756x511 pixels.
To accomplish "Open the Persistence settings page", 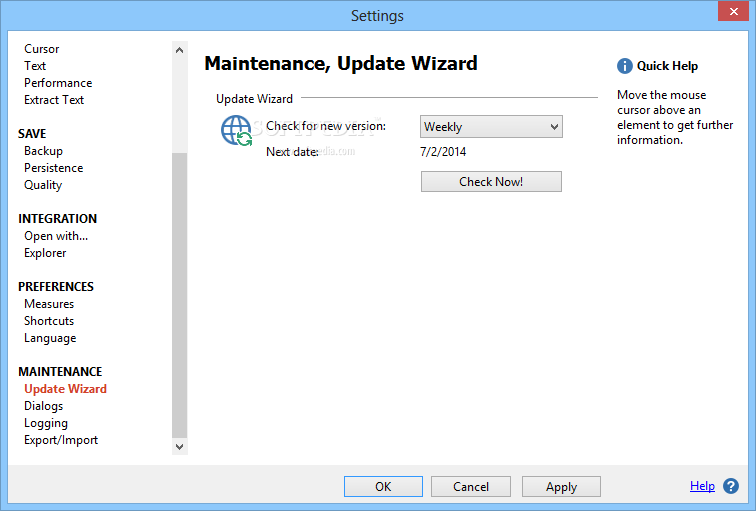I will point(54,168).
